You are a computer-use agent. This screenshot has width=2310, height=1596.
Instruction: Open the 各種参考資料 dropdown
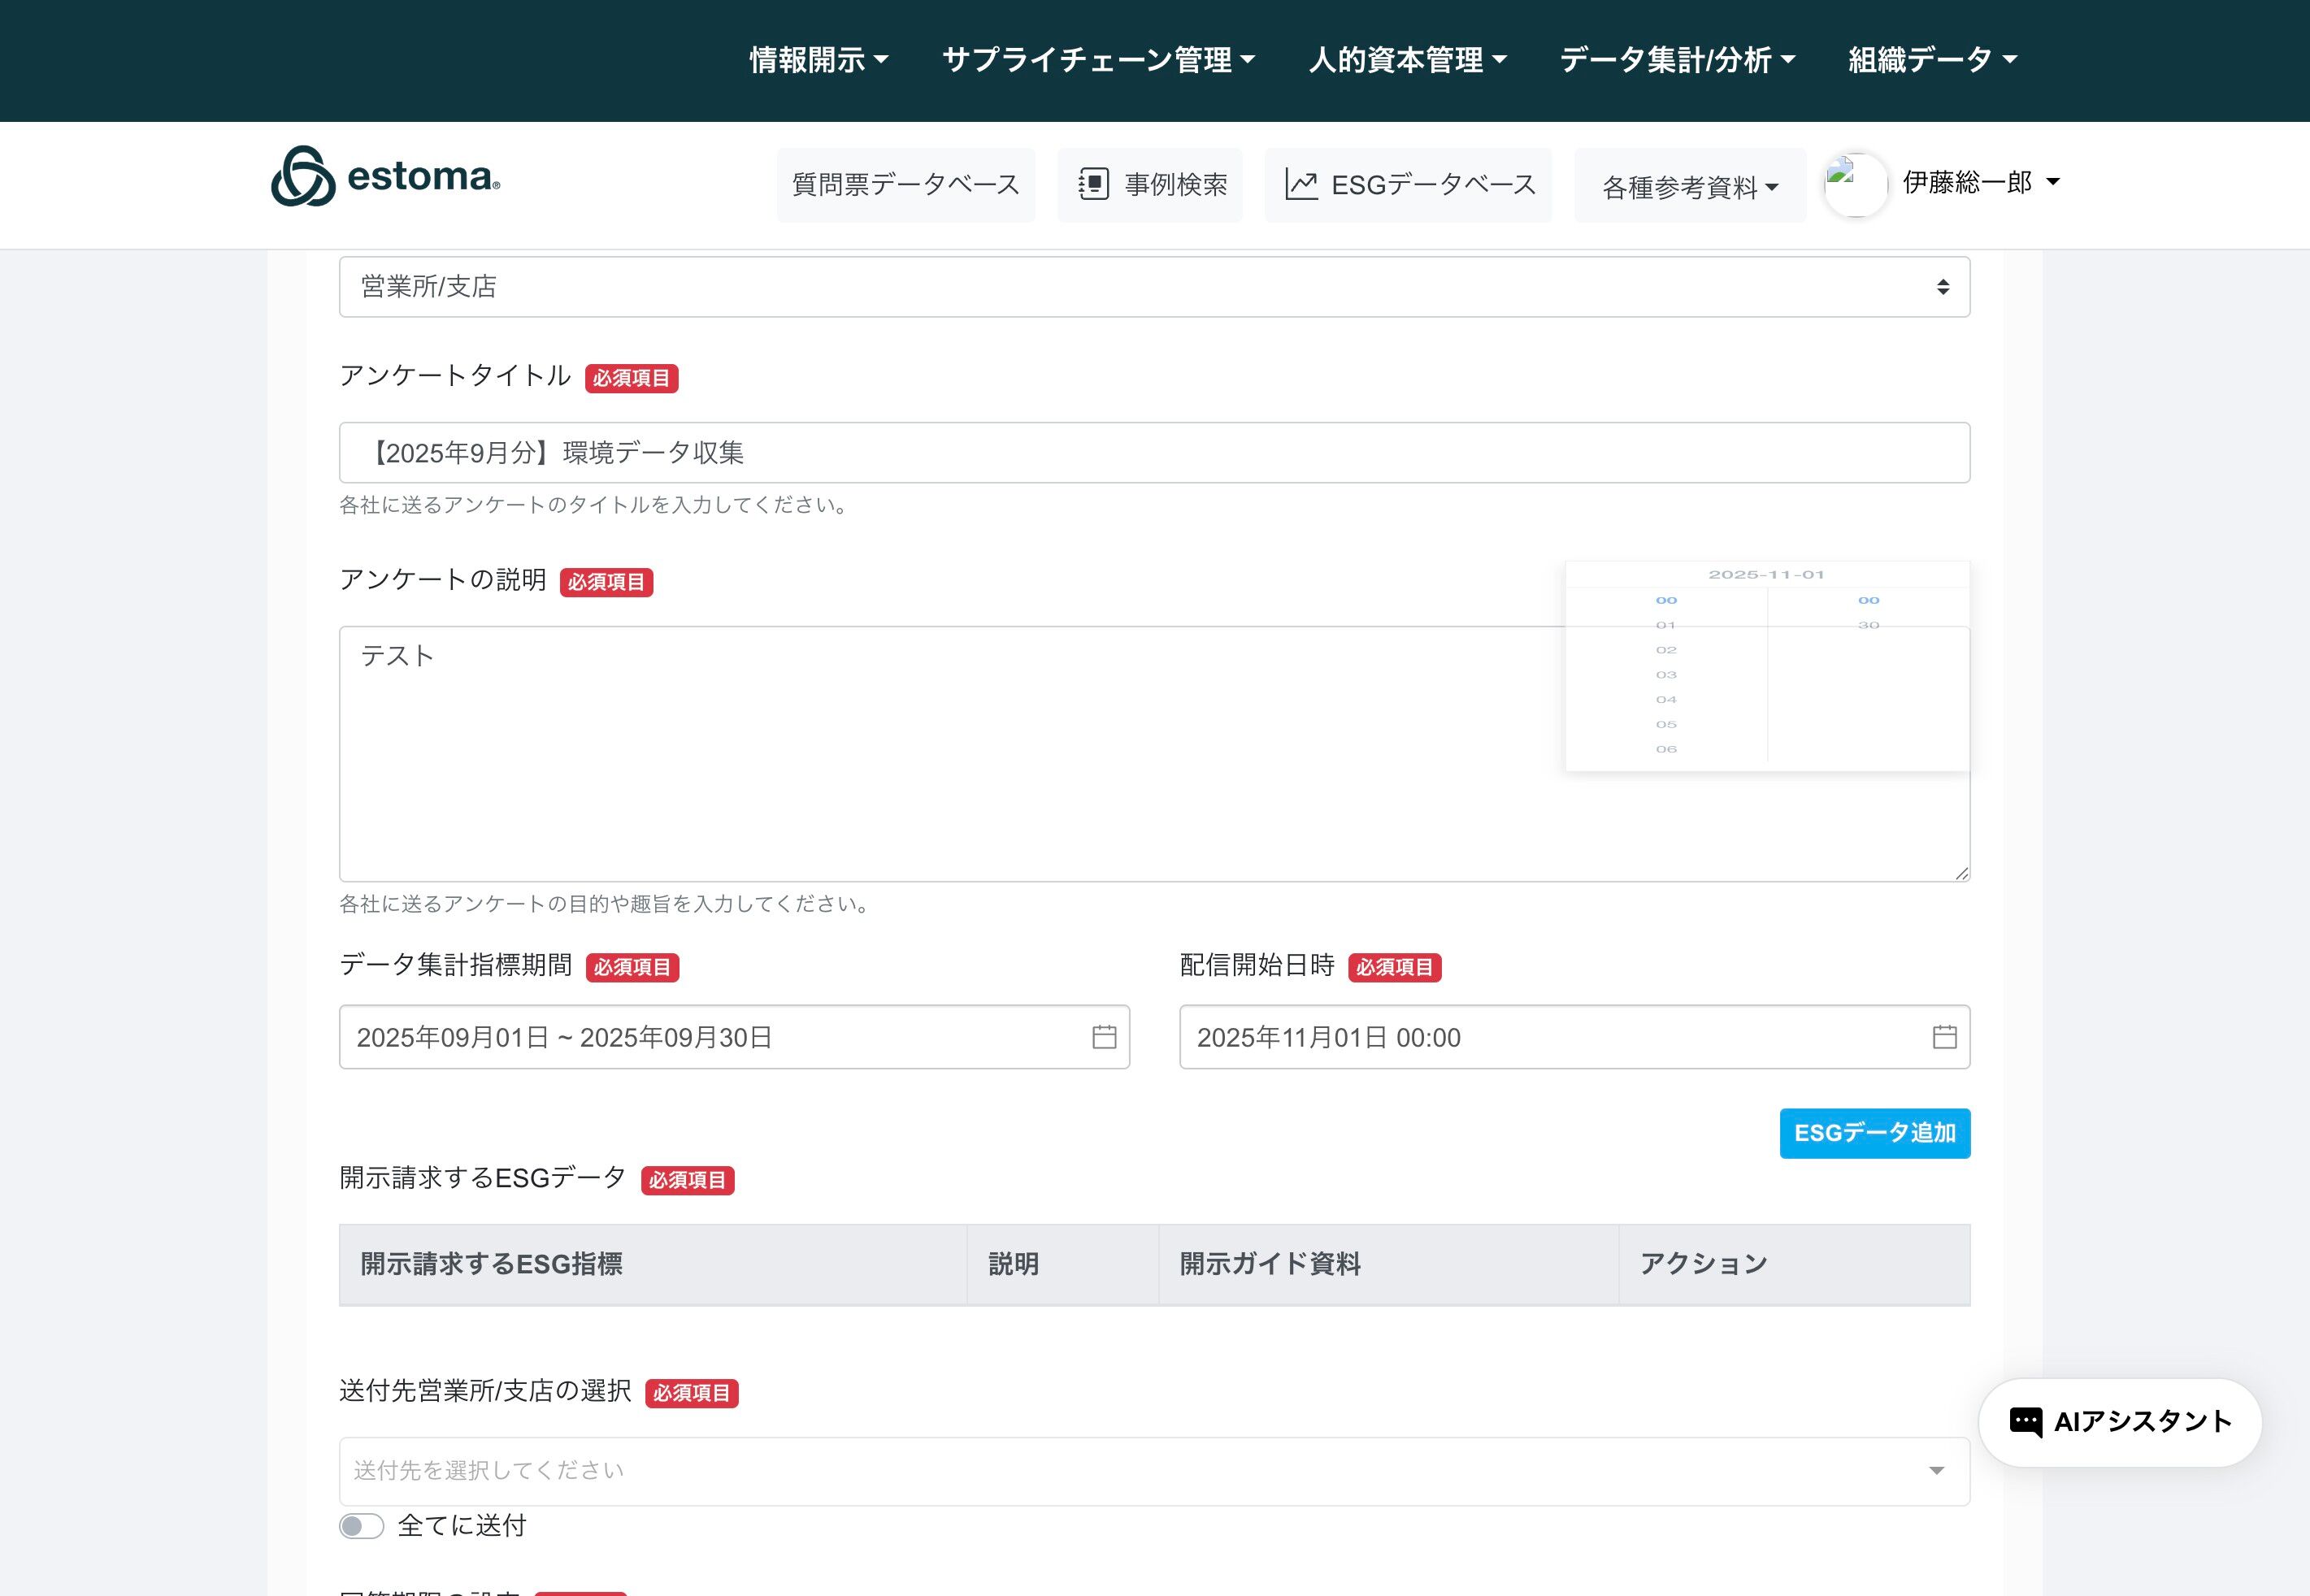(x=1689, y=187)
